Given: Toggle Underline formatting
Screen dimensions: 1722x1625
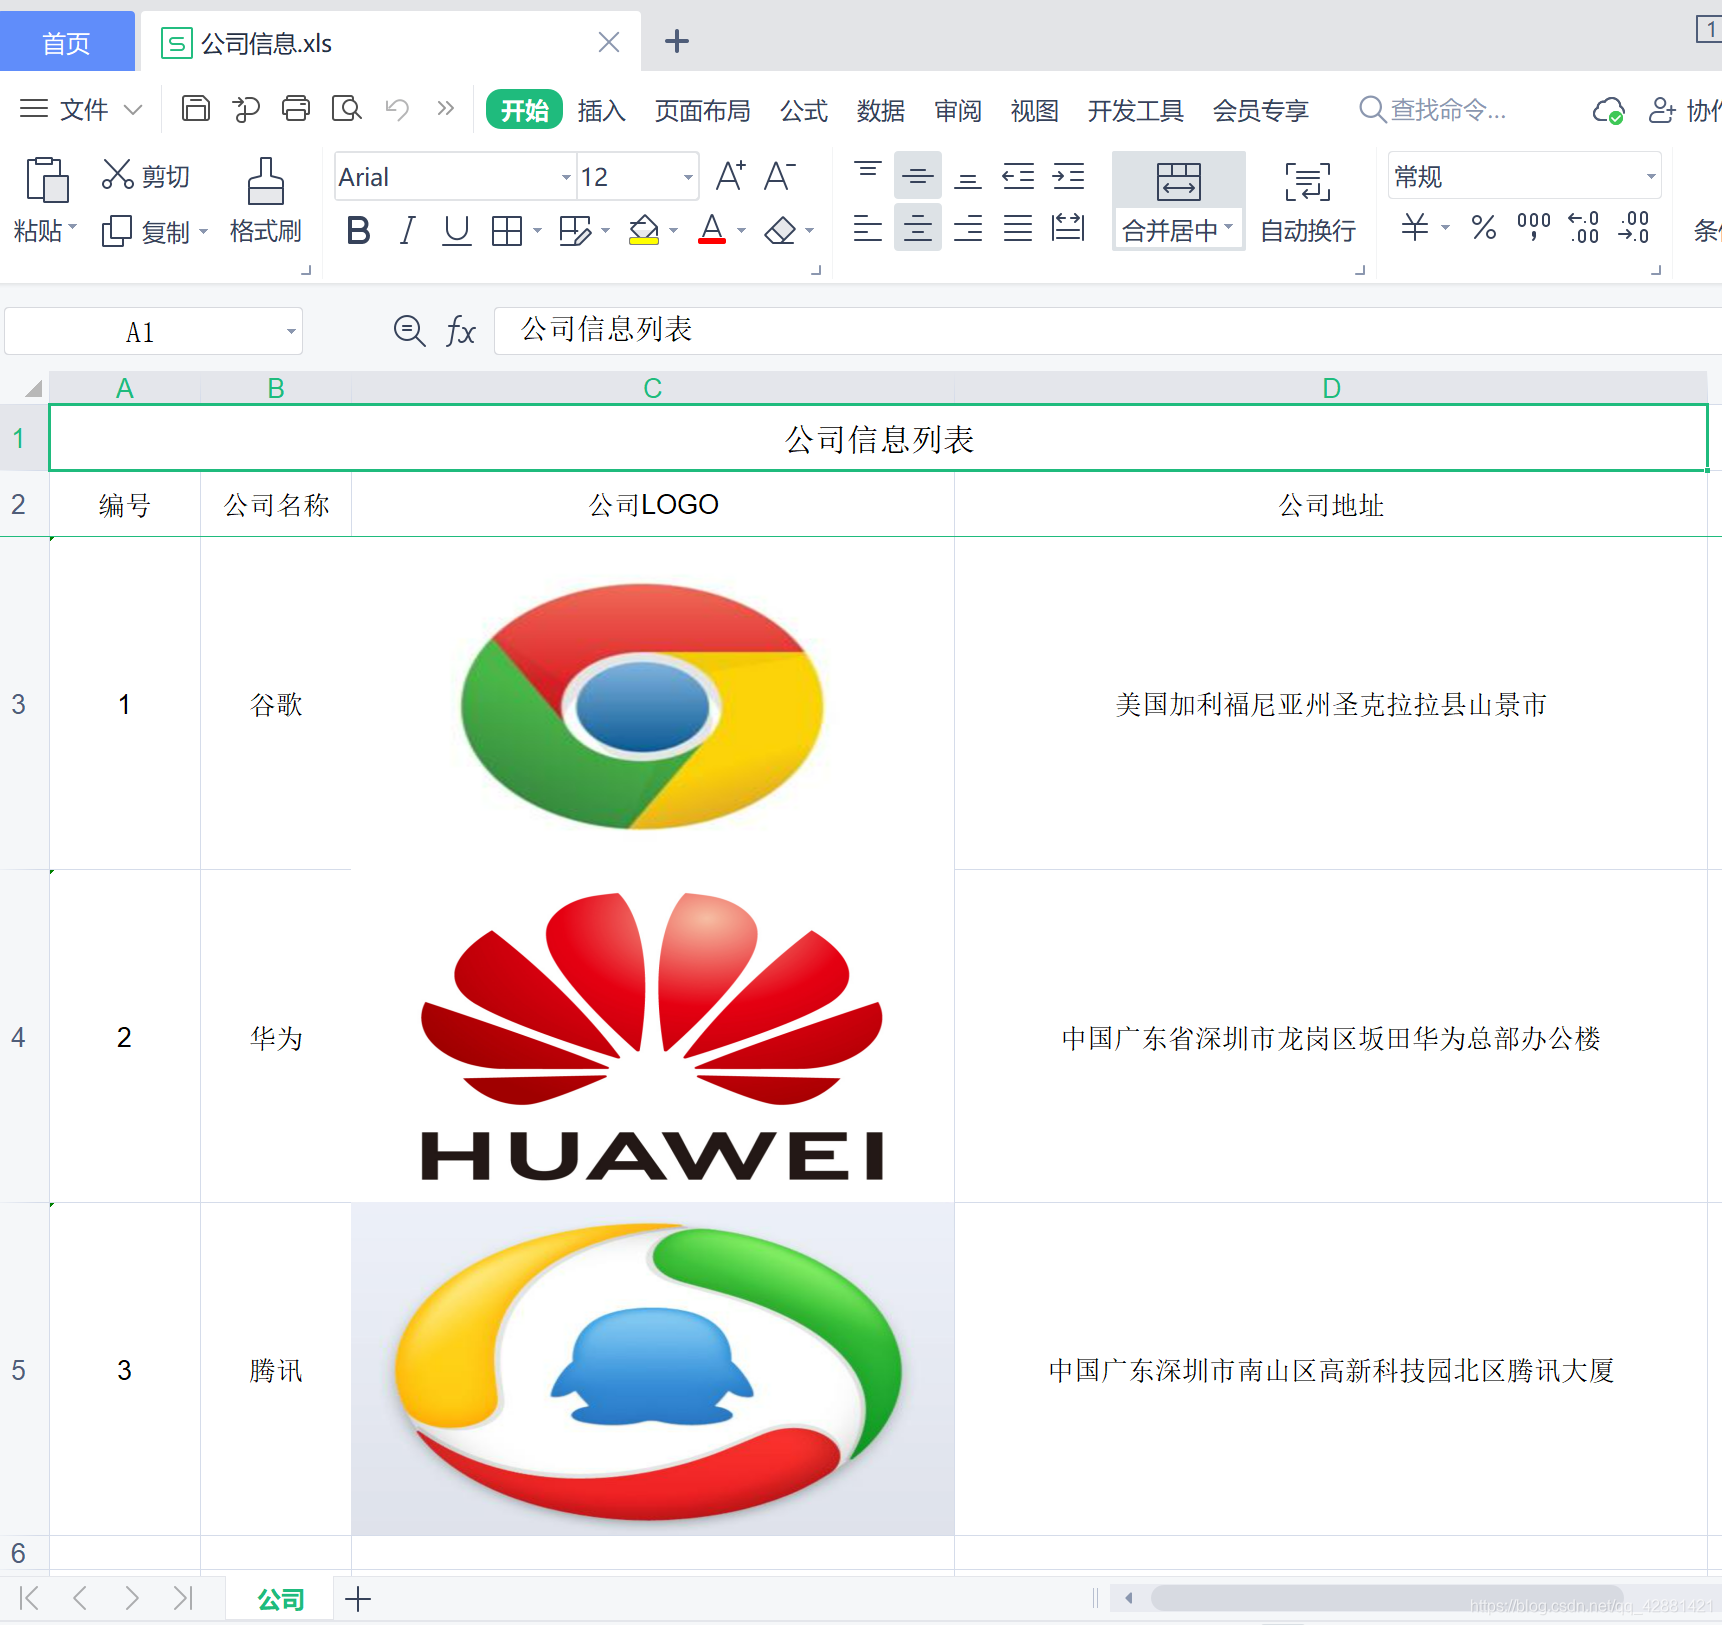Looking at the screenshot, I should point(457,231).
